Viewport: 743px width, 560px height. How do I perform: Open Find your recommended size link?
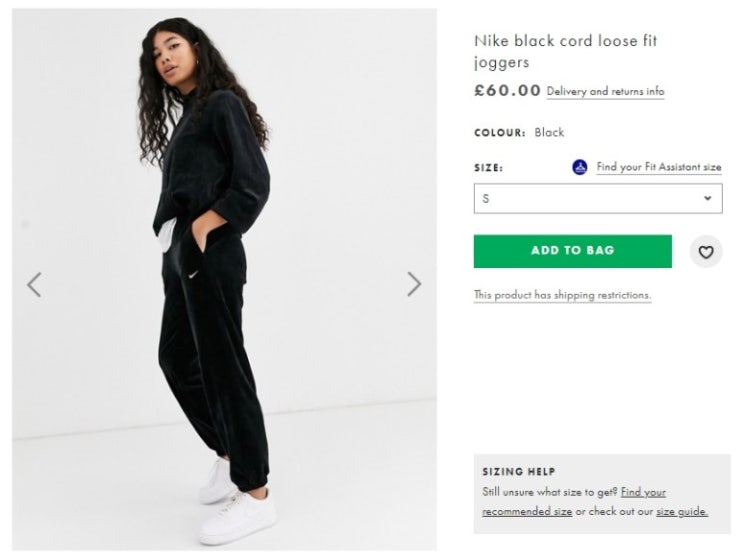tap(574, 502)
